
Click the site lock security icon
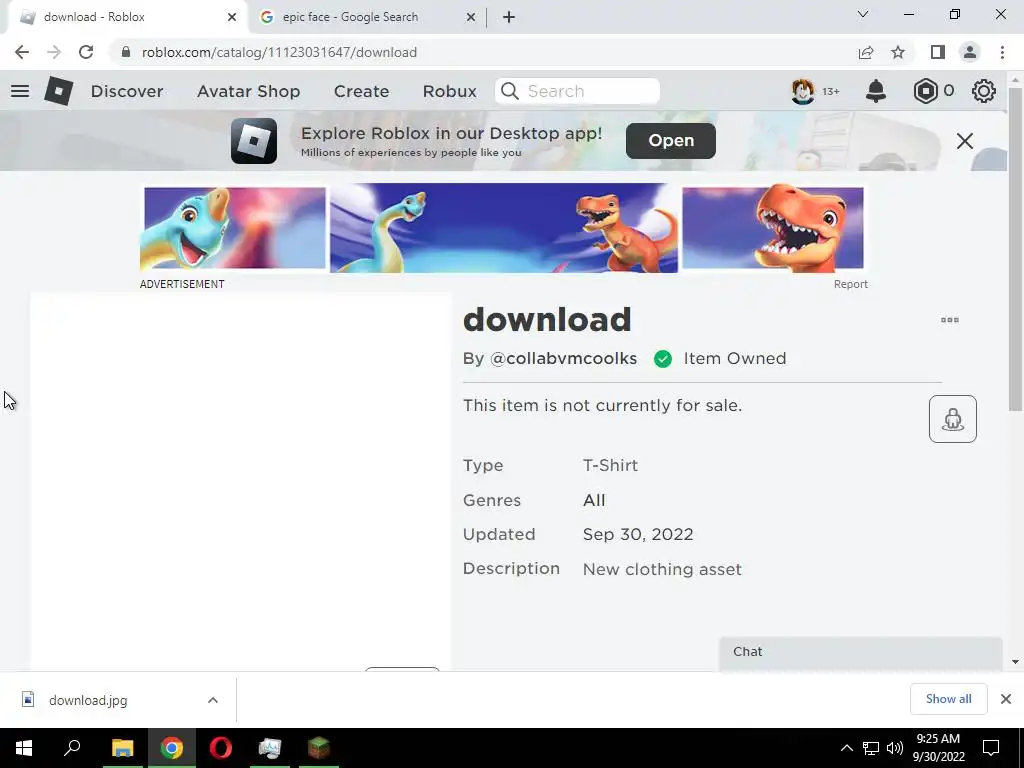pyautogui.click(x=126, y=52)
